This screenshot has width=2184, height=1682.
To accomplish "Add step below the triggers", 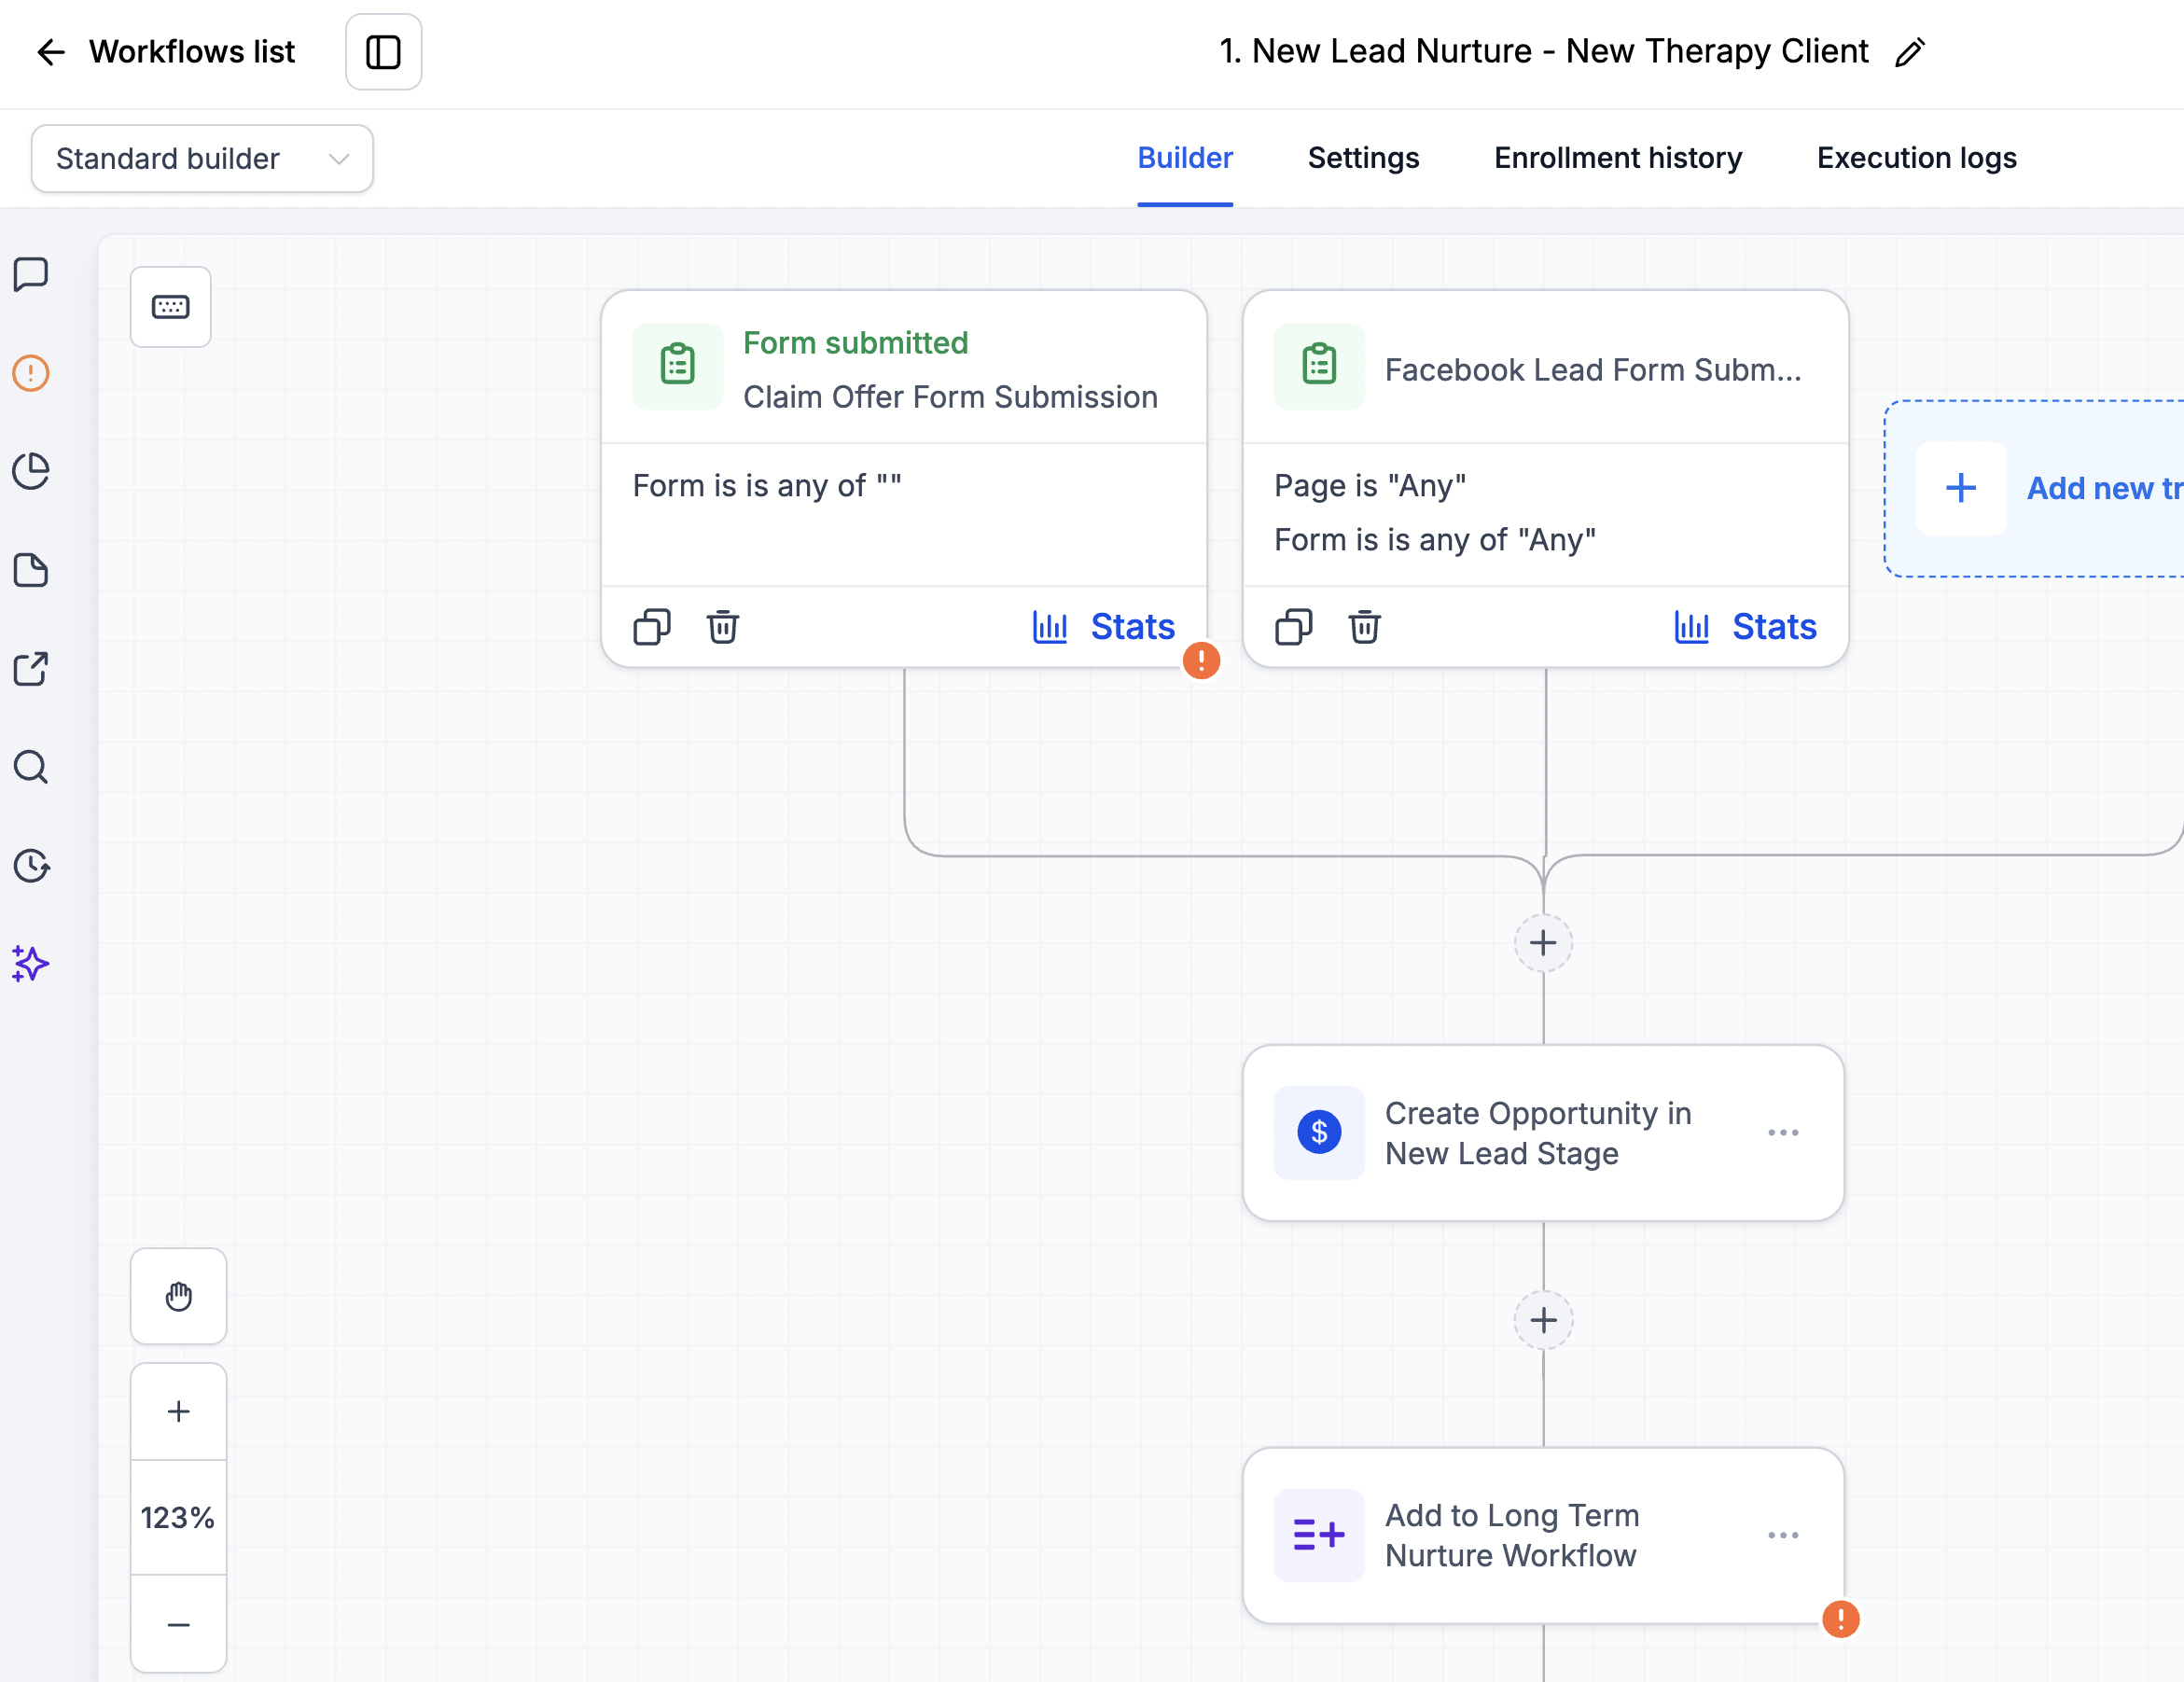I will click(1544, 943).
